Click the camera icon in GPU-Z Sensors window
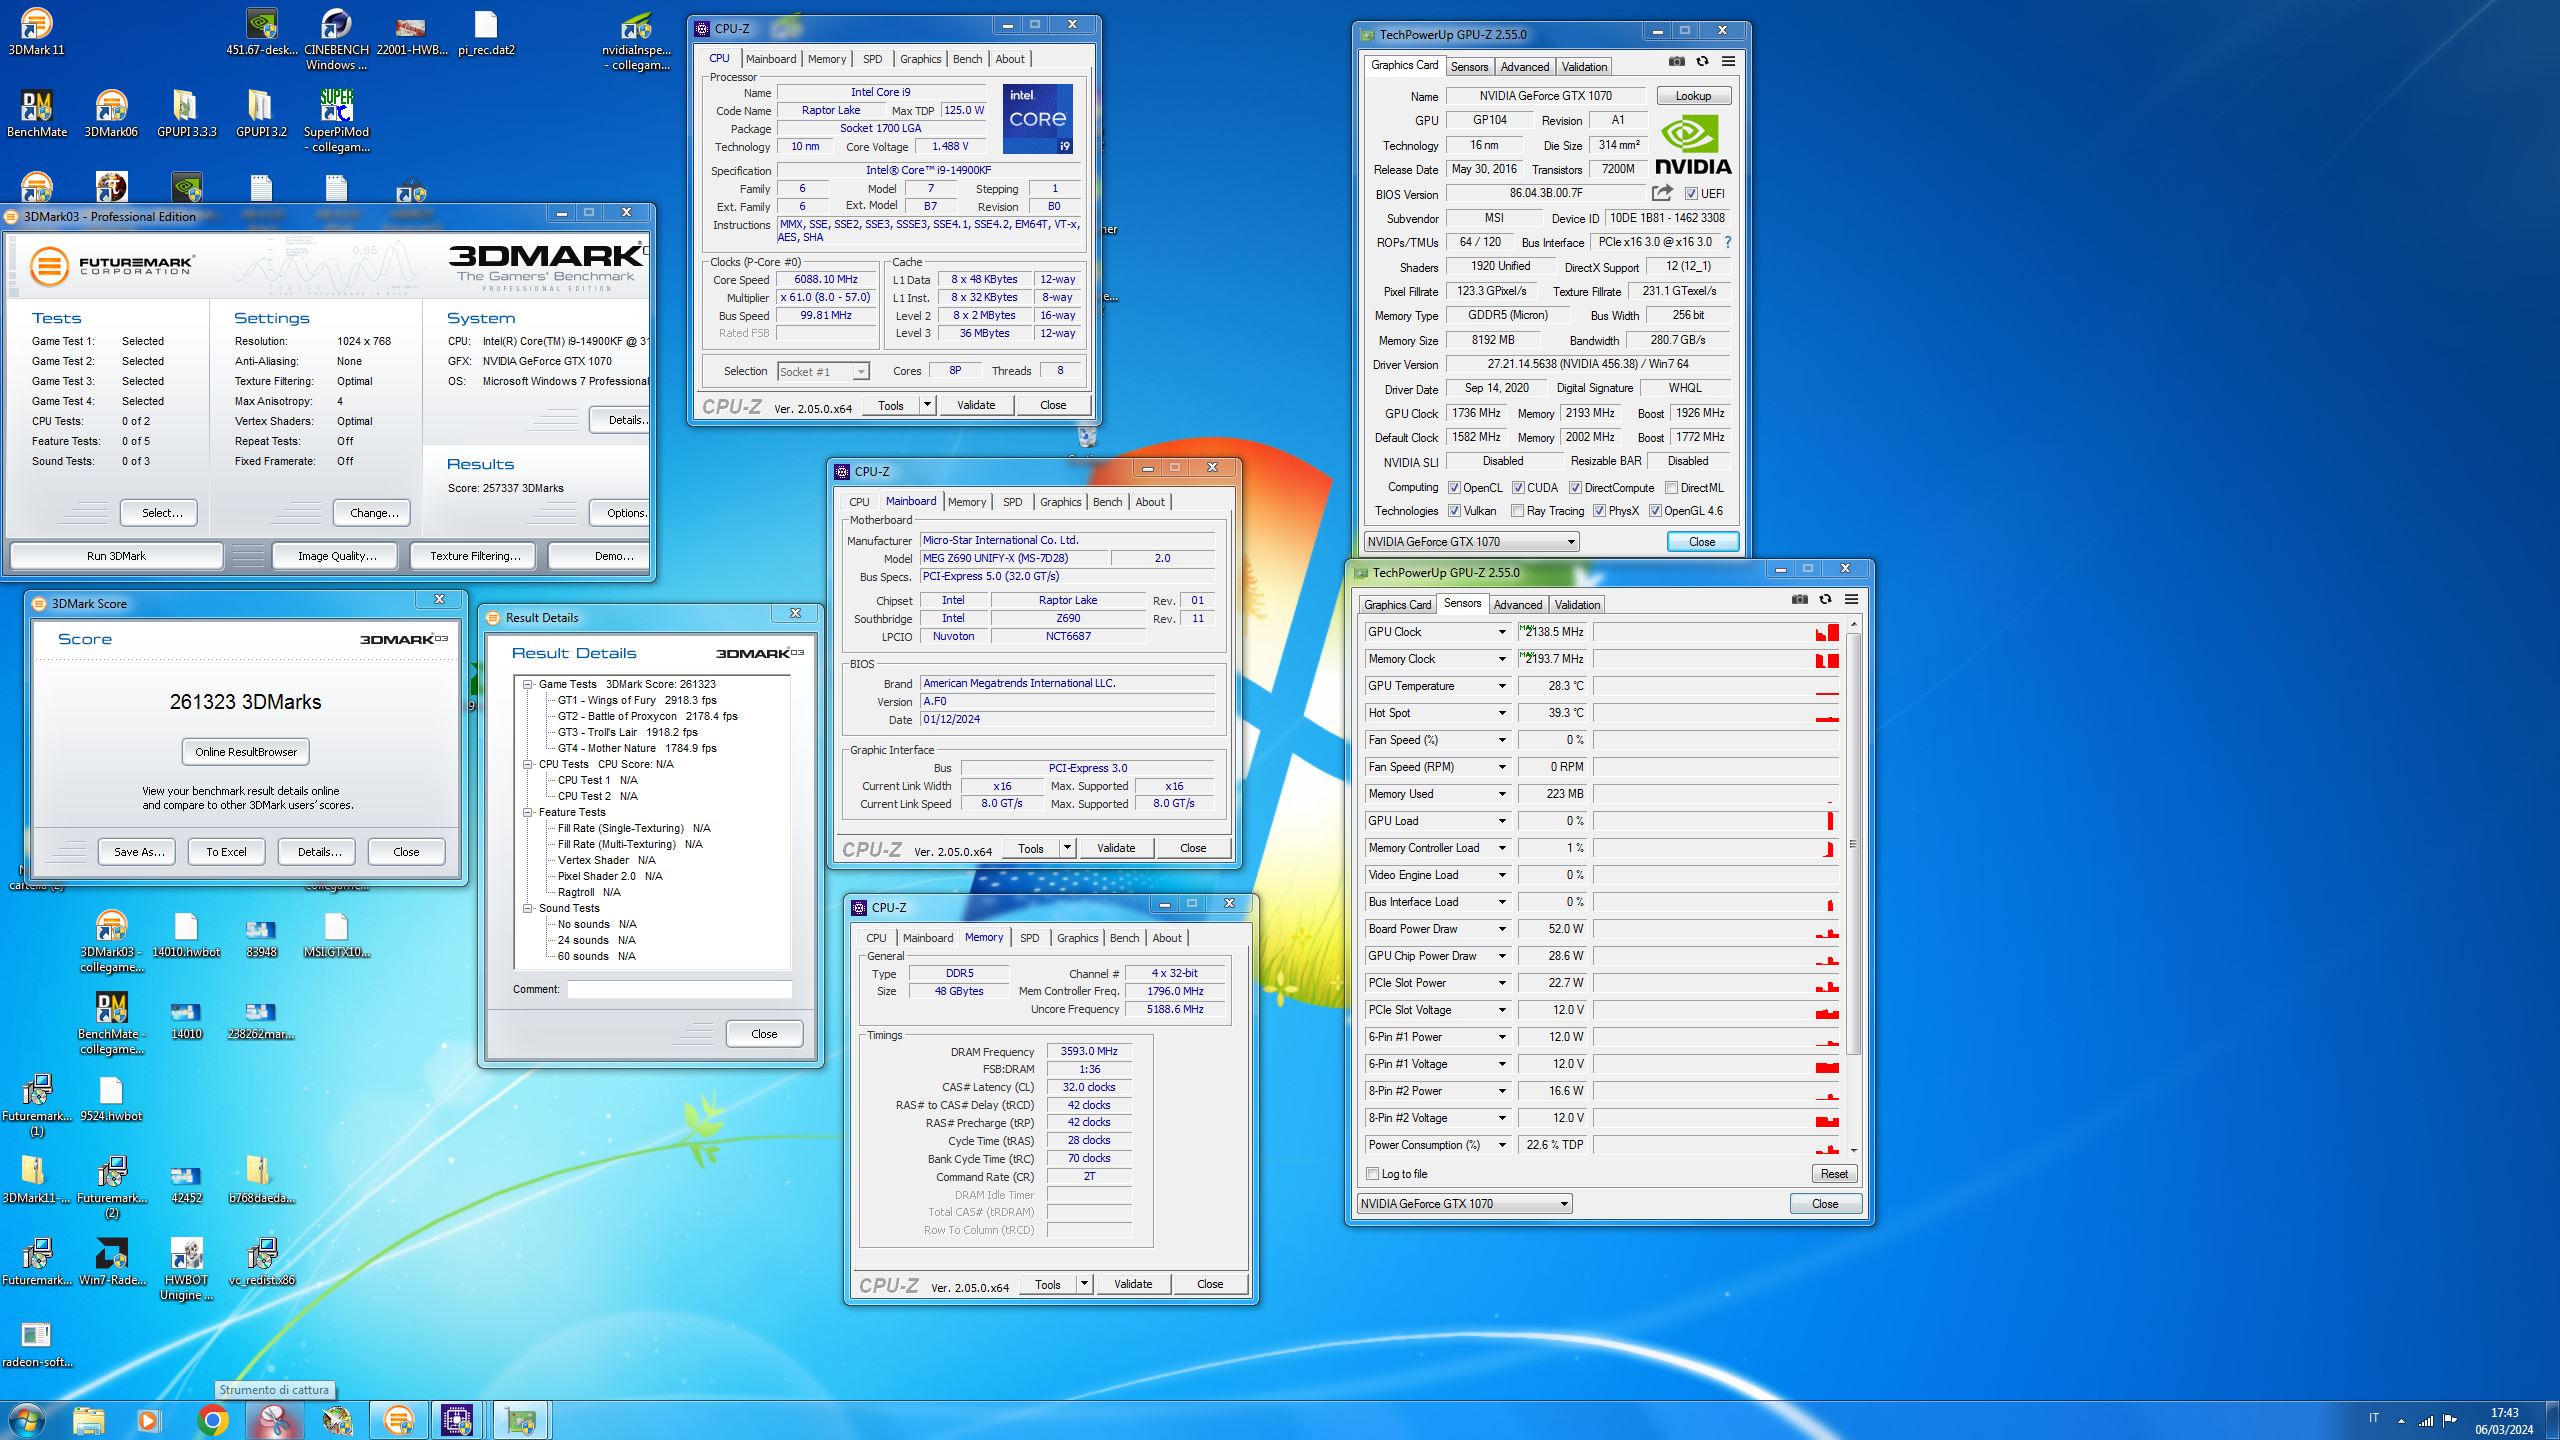The image size is (2560, 1440). pos(1799,599)
